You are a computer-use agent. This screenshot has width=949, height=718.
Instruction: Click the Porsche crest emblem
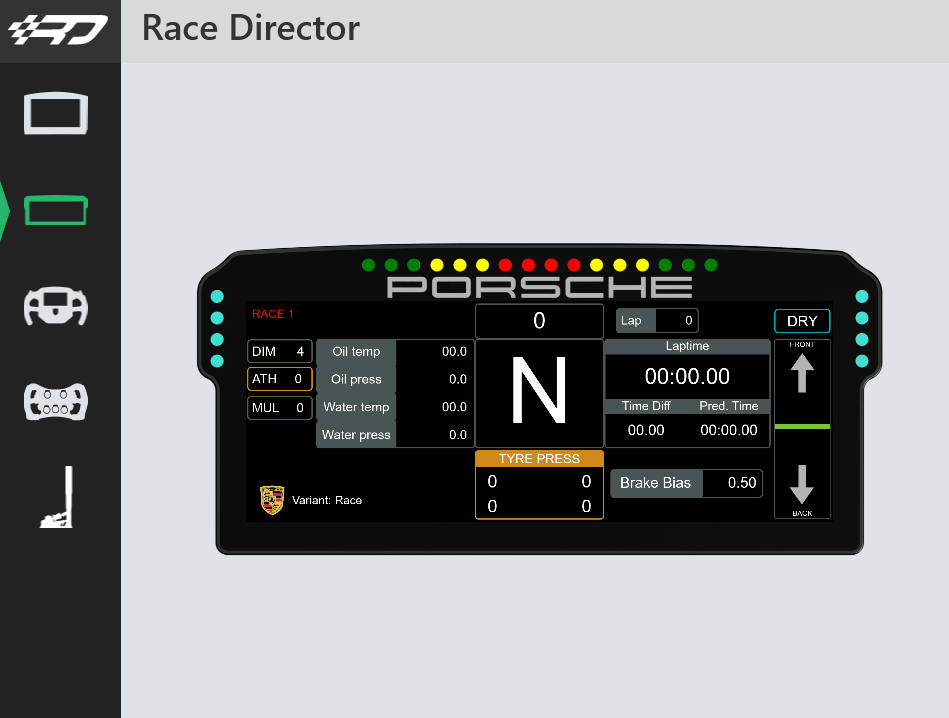(272, 500)
